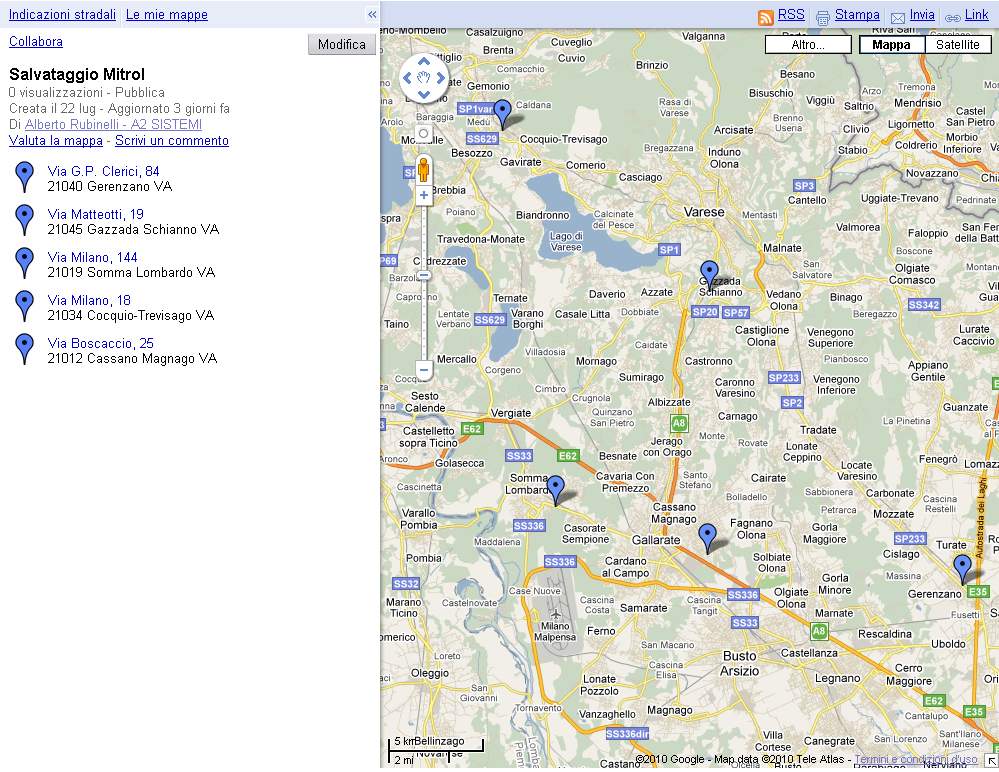Click the hand icon in pan control
The width and height of the screenshot is (999, 772).
(x=424, y=78)
